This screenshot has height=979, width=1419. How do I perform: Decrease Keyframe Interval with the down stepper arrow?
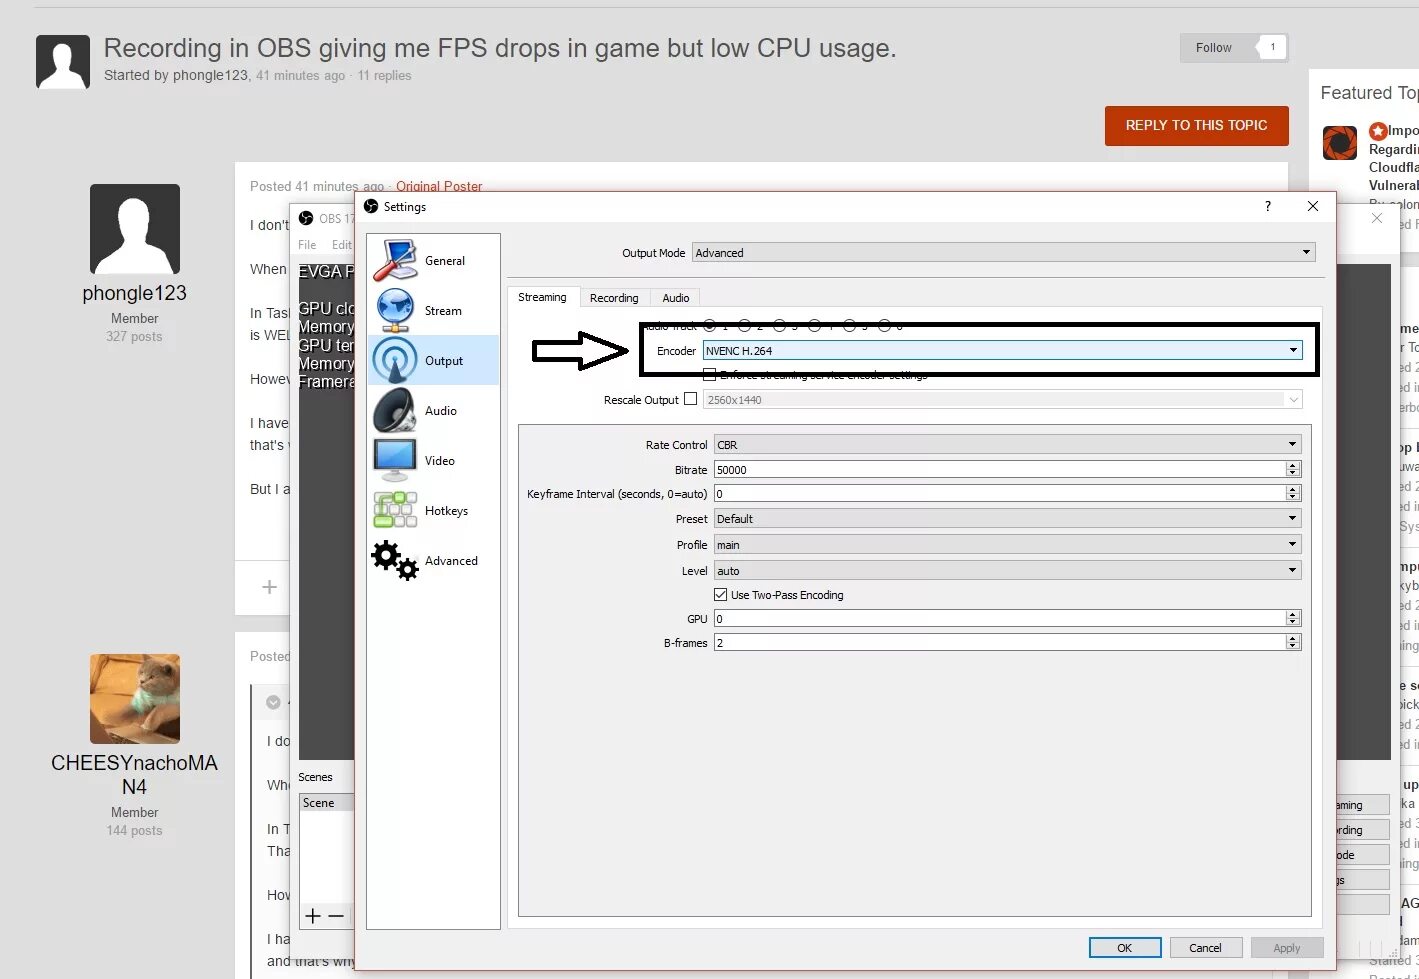[1293, 497]
